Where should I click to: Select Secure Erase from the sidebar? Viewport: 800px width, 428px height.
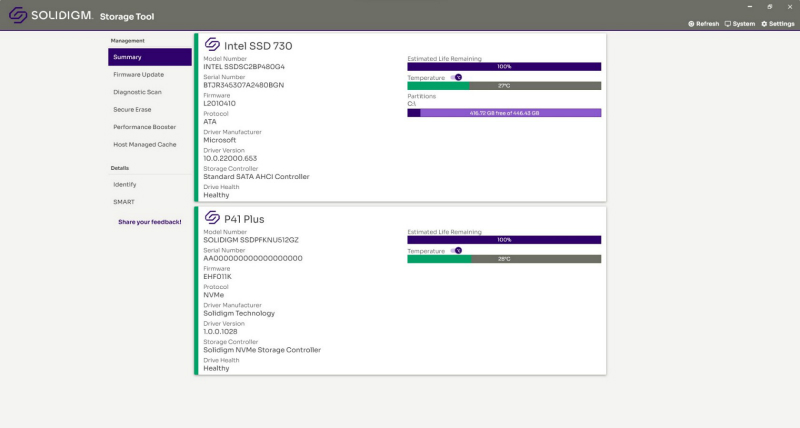133,109
